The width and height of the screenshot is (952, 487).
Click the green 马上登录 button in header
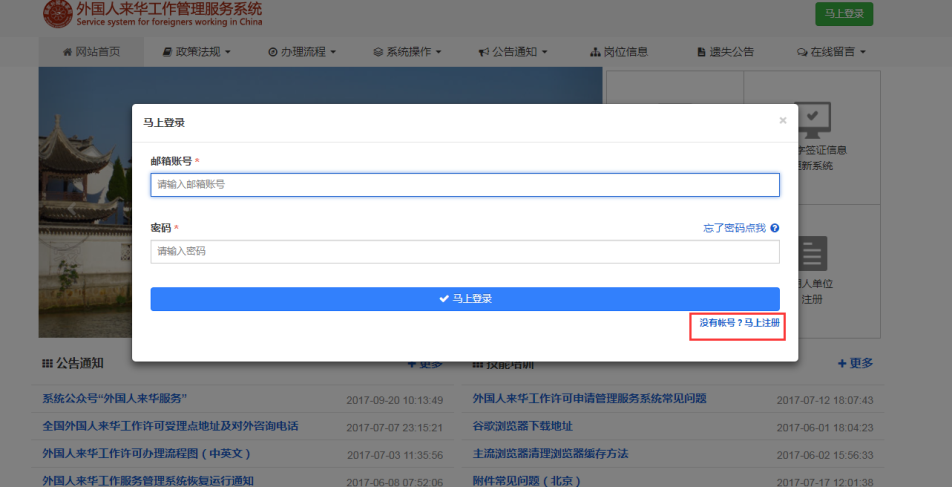(x=844, y=14)
